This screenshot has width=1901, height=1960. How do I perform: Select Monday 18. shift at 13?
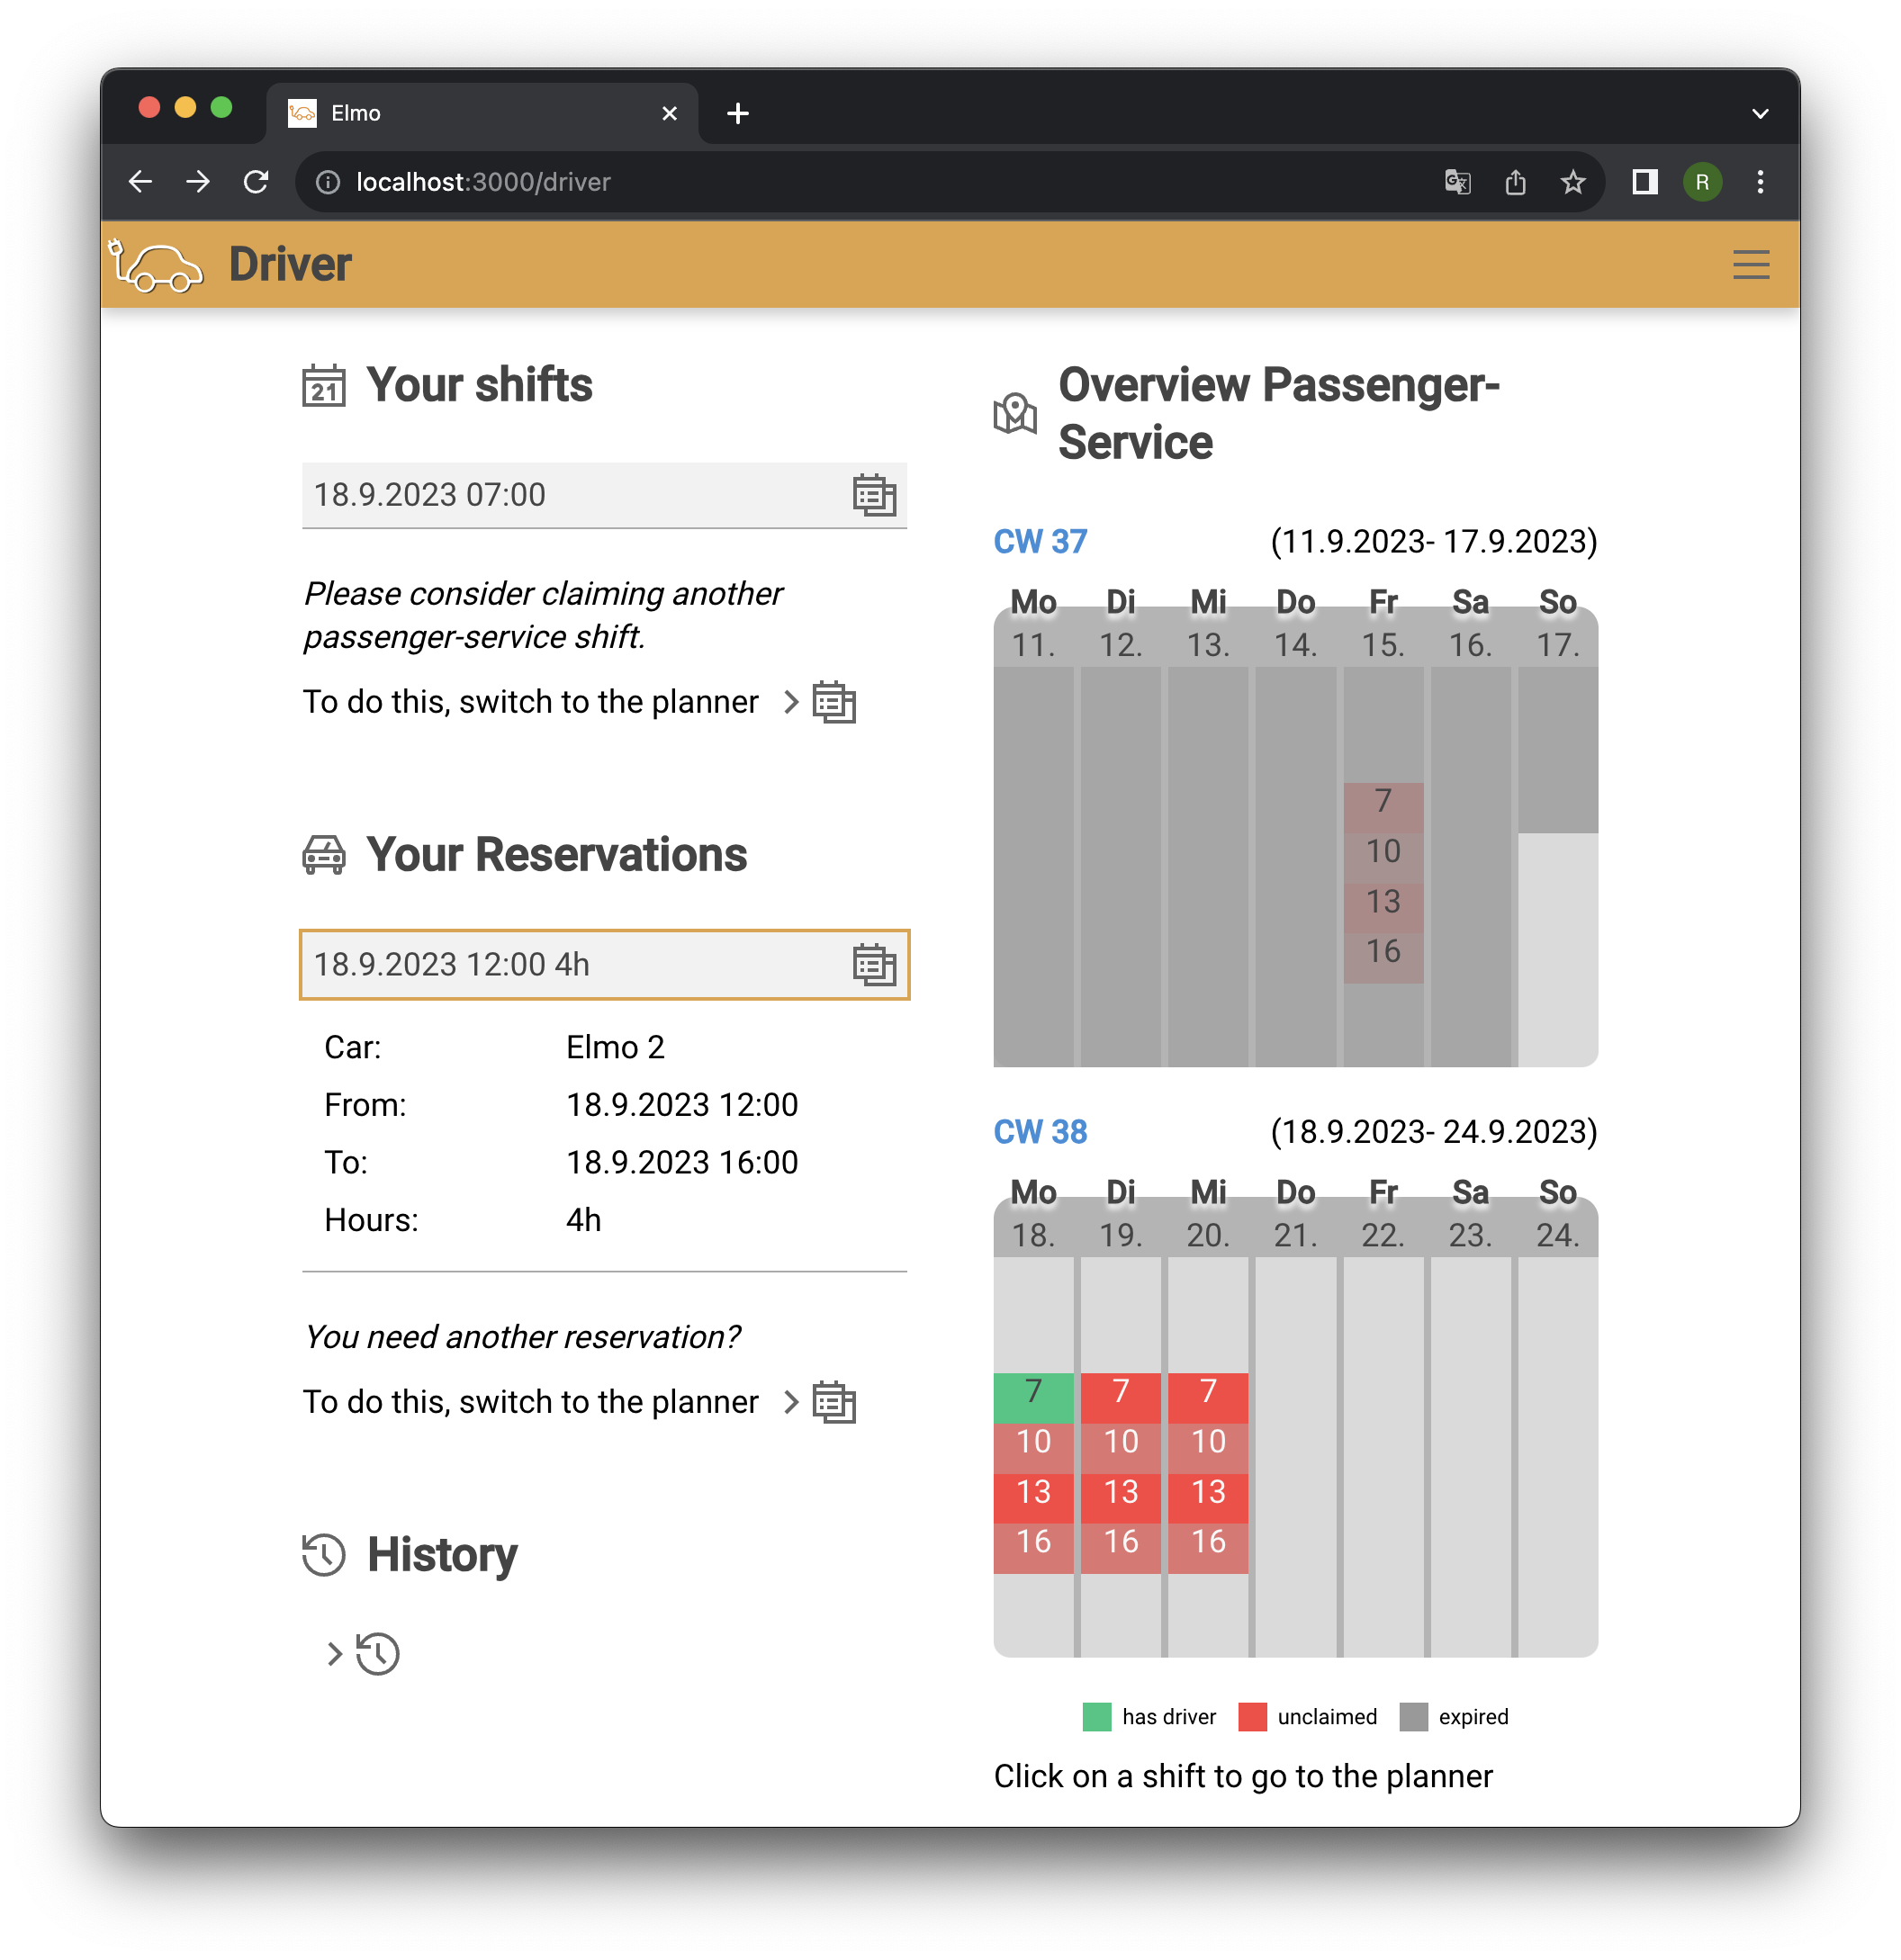1033,1498
